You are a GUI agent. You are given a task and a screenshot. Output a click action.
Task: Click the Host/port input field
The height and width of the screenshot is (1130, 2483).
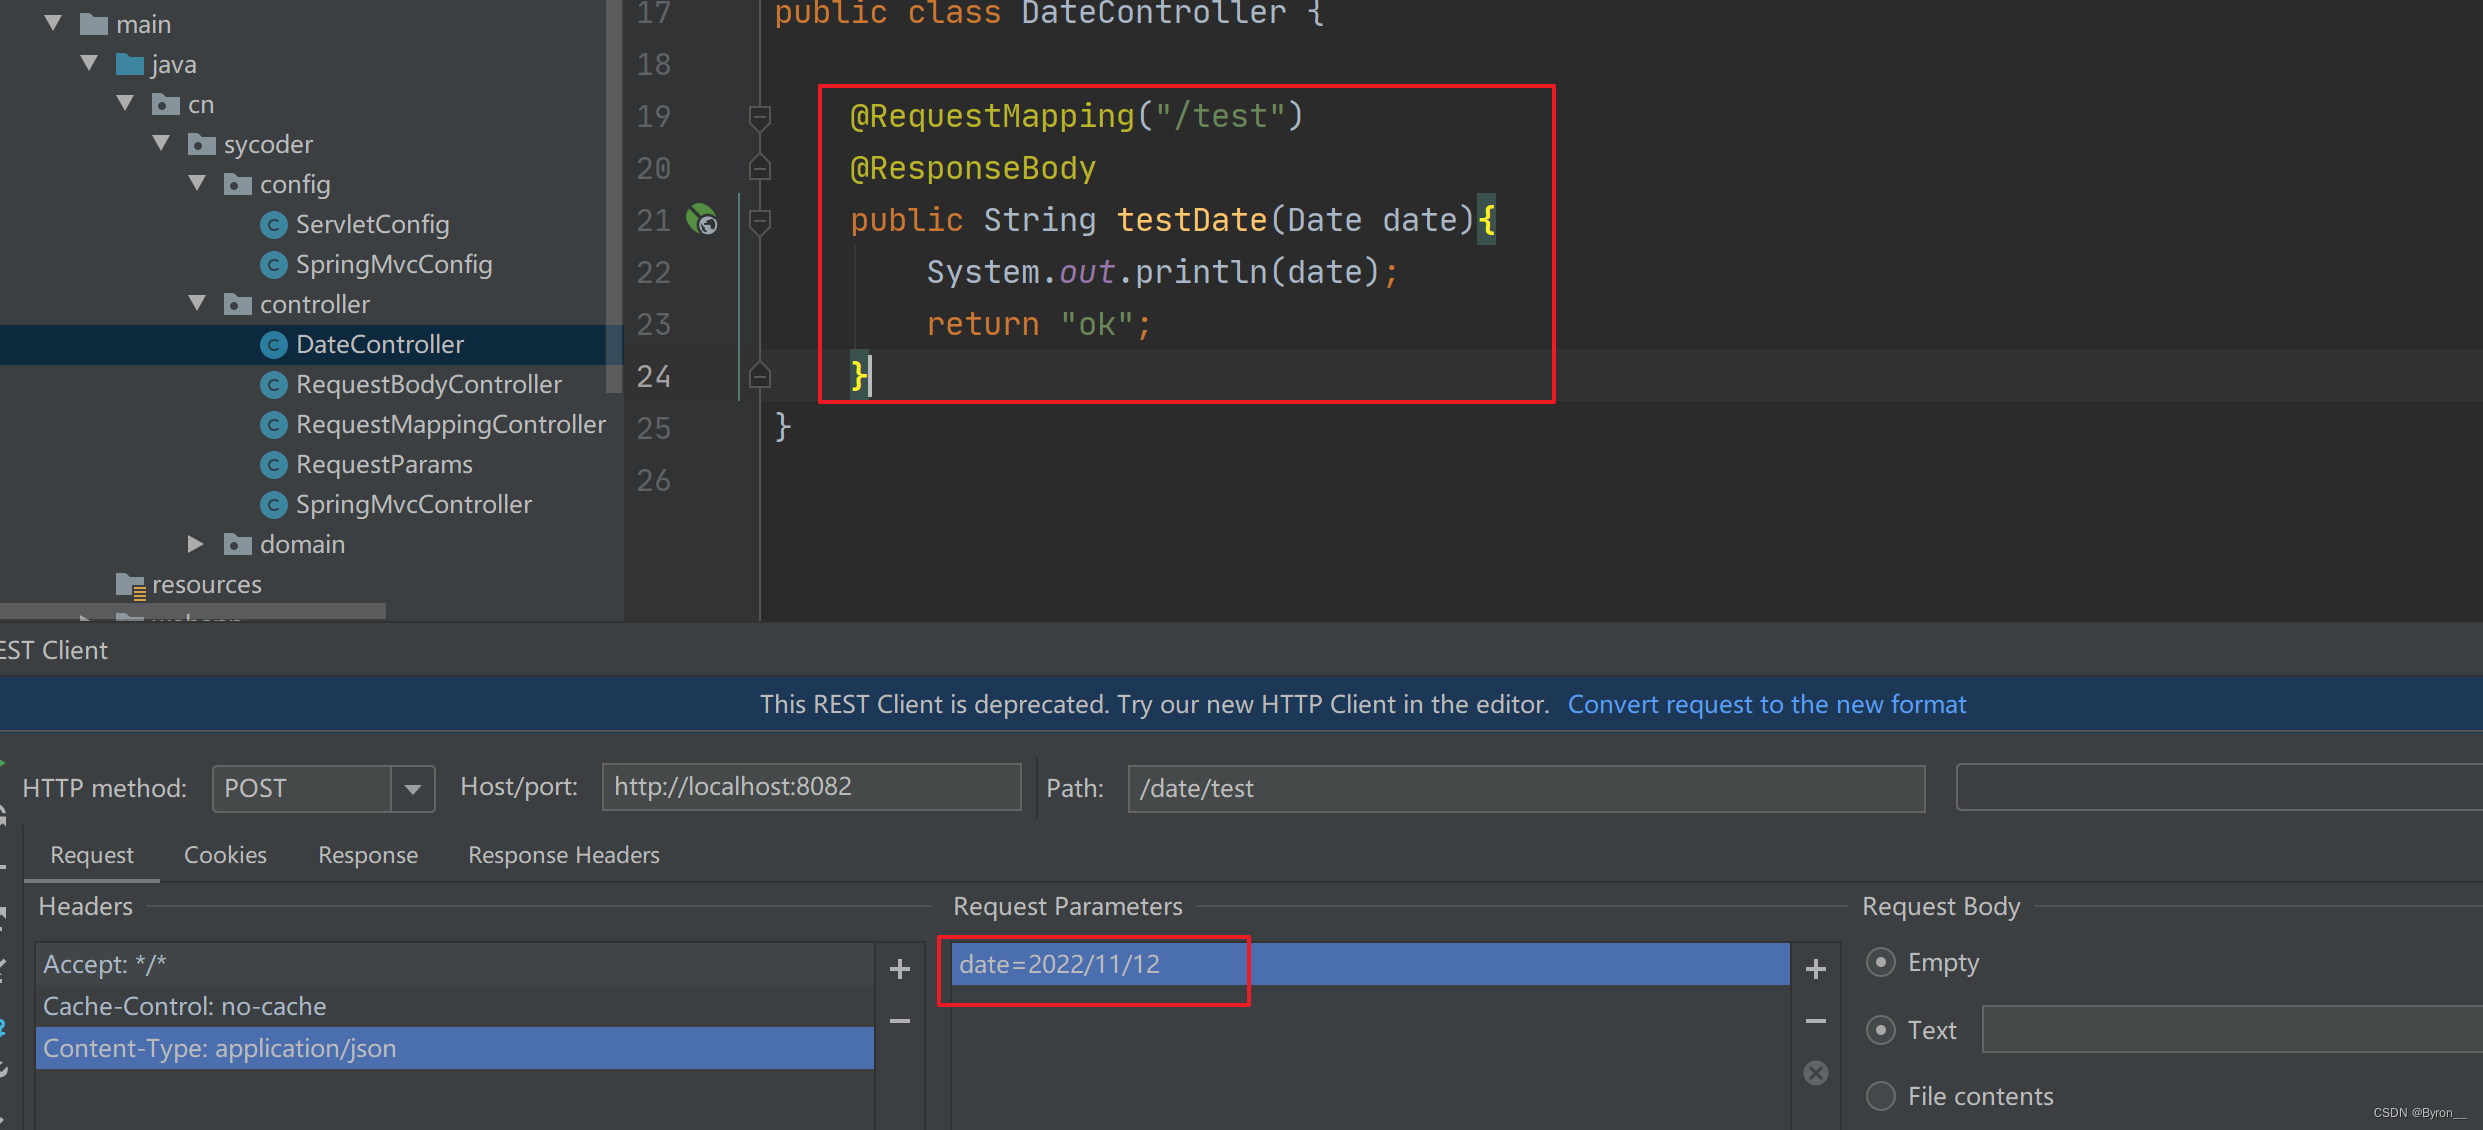(811, 787)
